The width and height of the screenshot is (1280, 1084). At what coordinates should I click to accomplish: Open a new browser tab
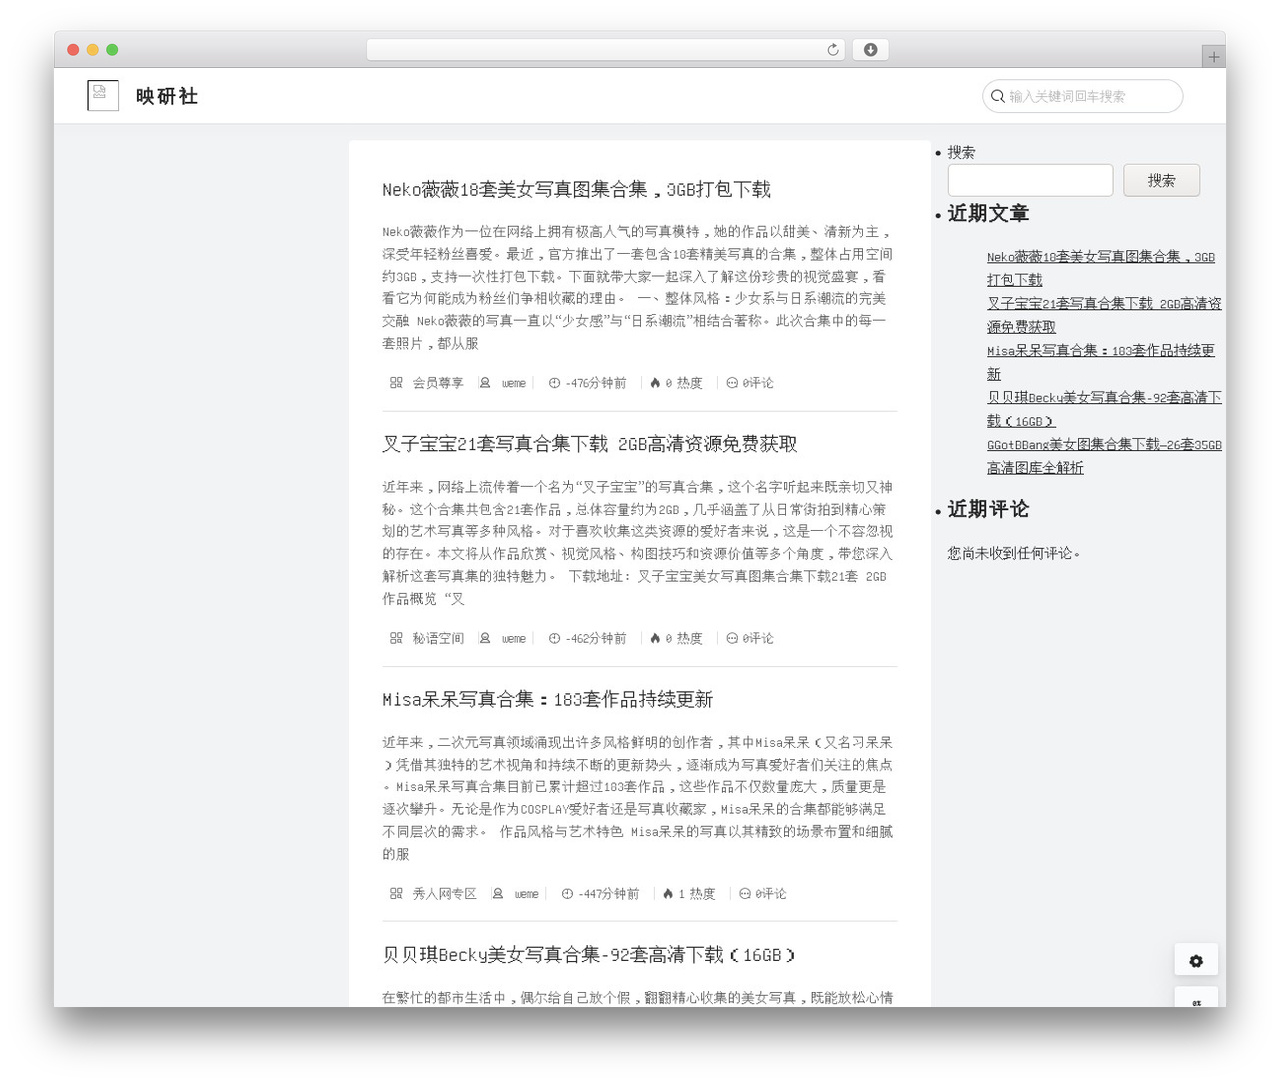coord(1213,57)
